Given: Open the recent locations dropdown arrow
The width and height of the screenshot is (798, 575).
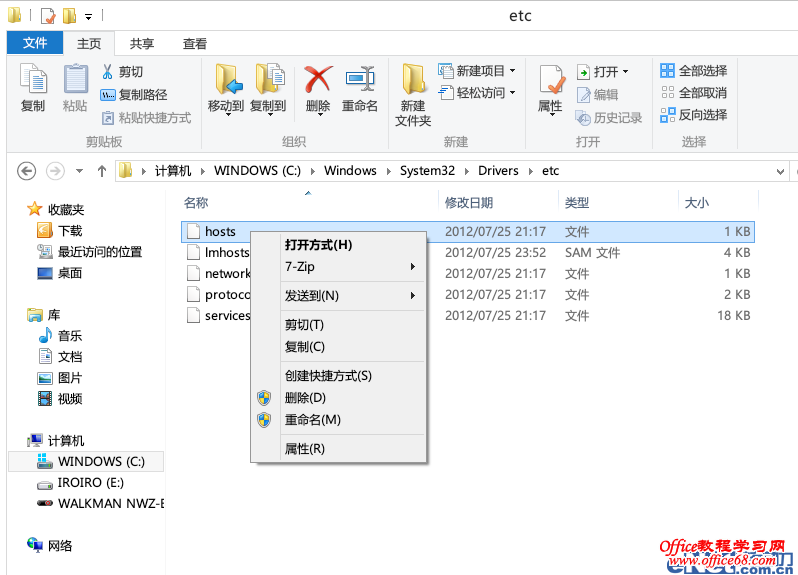Looking at the screenshot, I should pyautogui.click(x=79, y=171).
